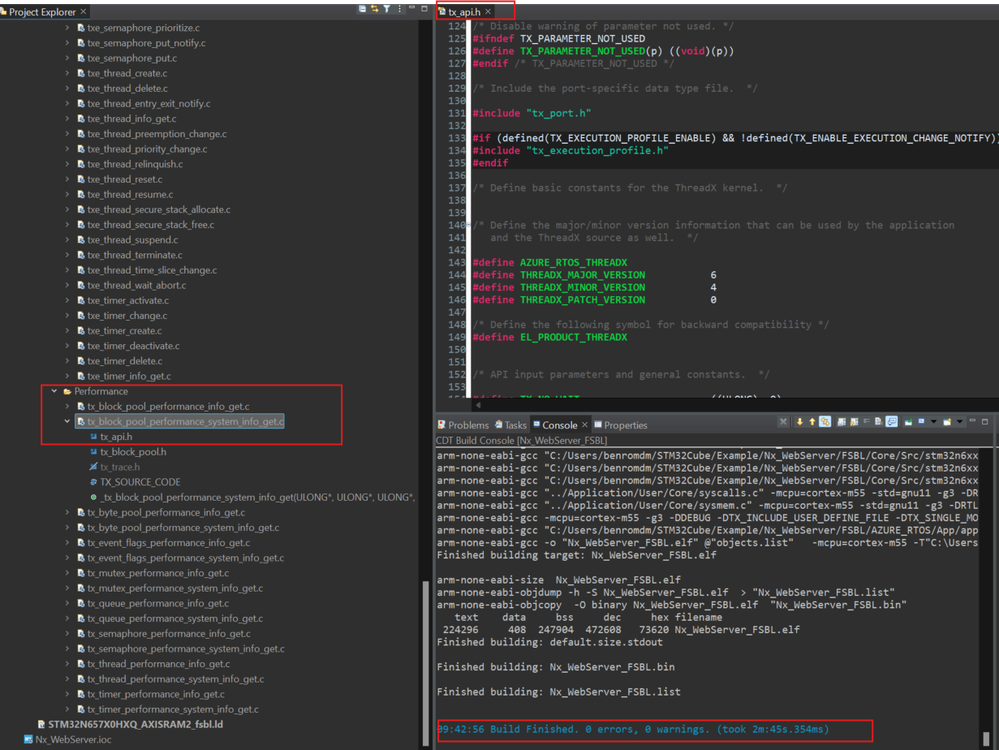Expand tx_mutex_performance_info_get.c node

point(67,573)
